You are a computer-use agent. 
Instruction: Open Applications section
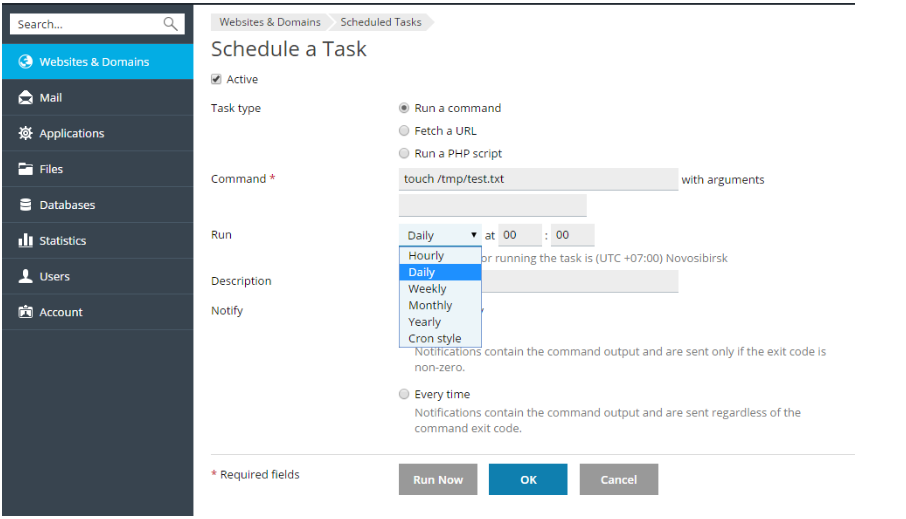coord(98,133)
